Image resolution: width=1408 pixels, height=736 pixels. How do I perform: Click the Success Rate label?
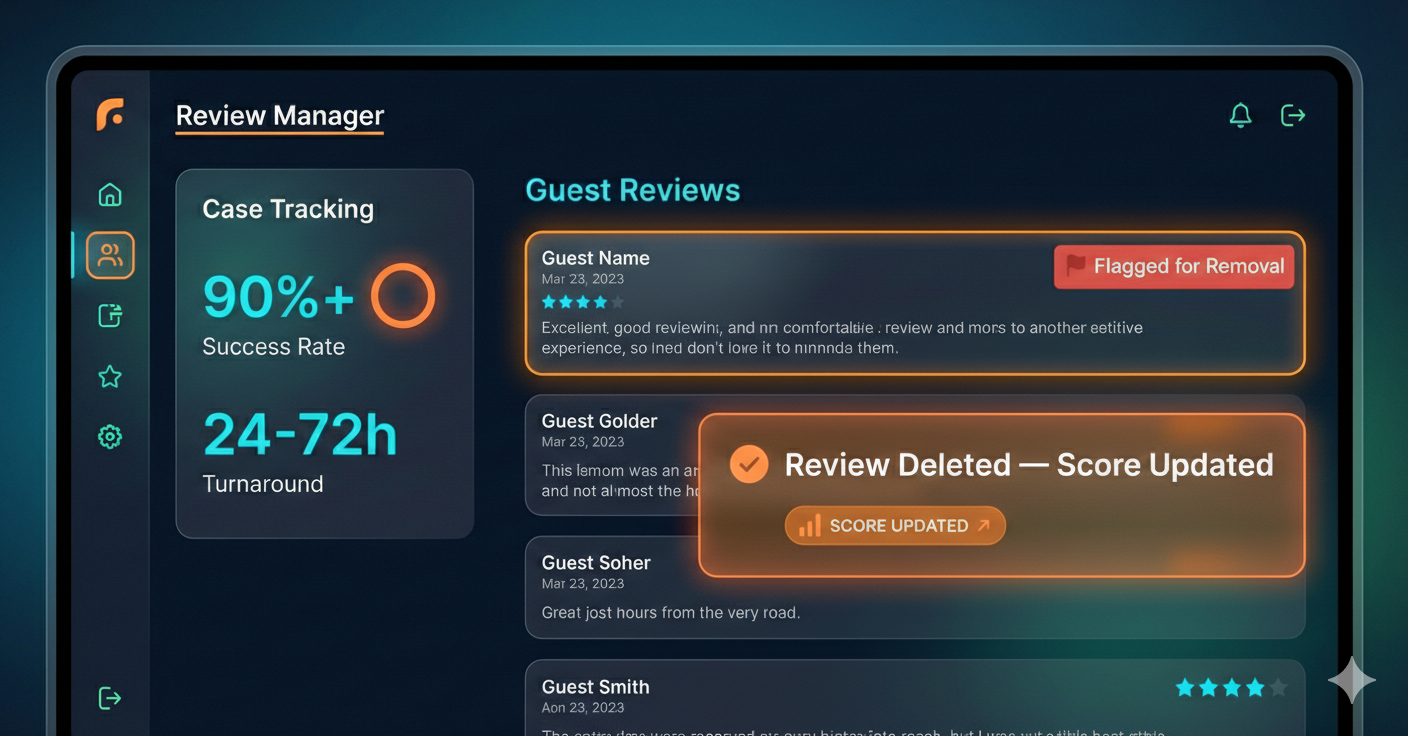273,347
